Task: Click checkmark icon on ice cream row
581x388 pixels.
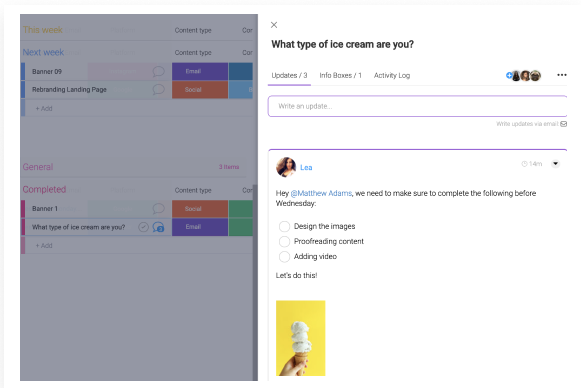Action: pos(143,227)
